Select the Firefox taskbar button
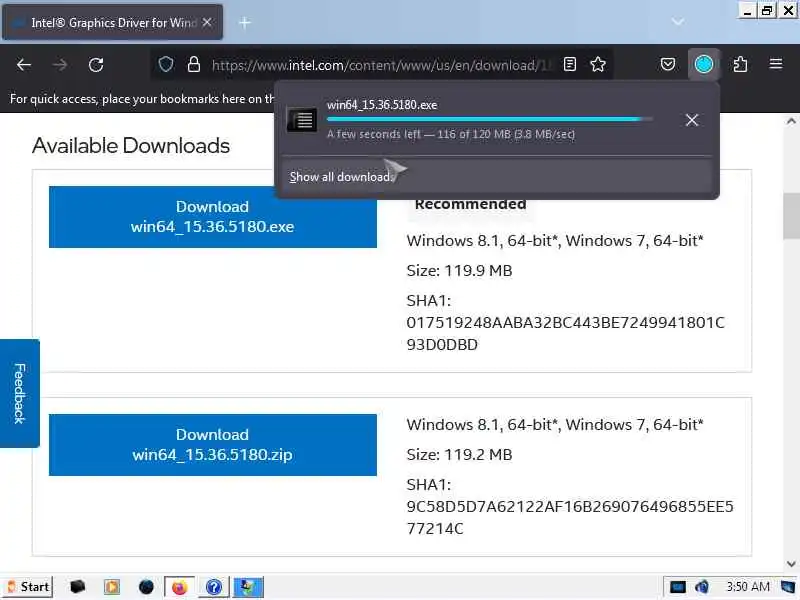Screen dimensions: 800x600 point(179,587)
